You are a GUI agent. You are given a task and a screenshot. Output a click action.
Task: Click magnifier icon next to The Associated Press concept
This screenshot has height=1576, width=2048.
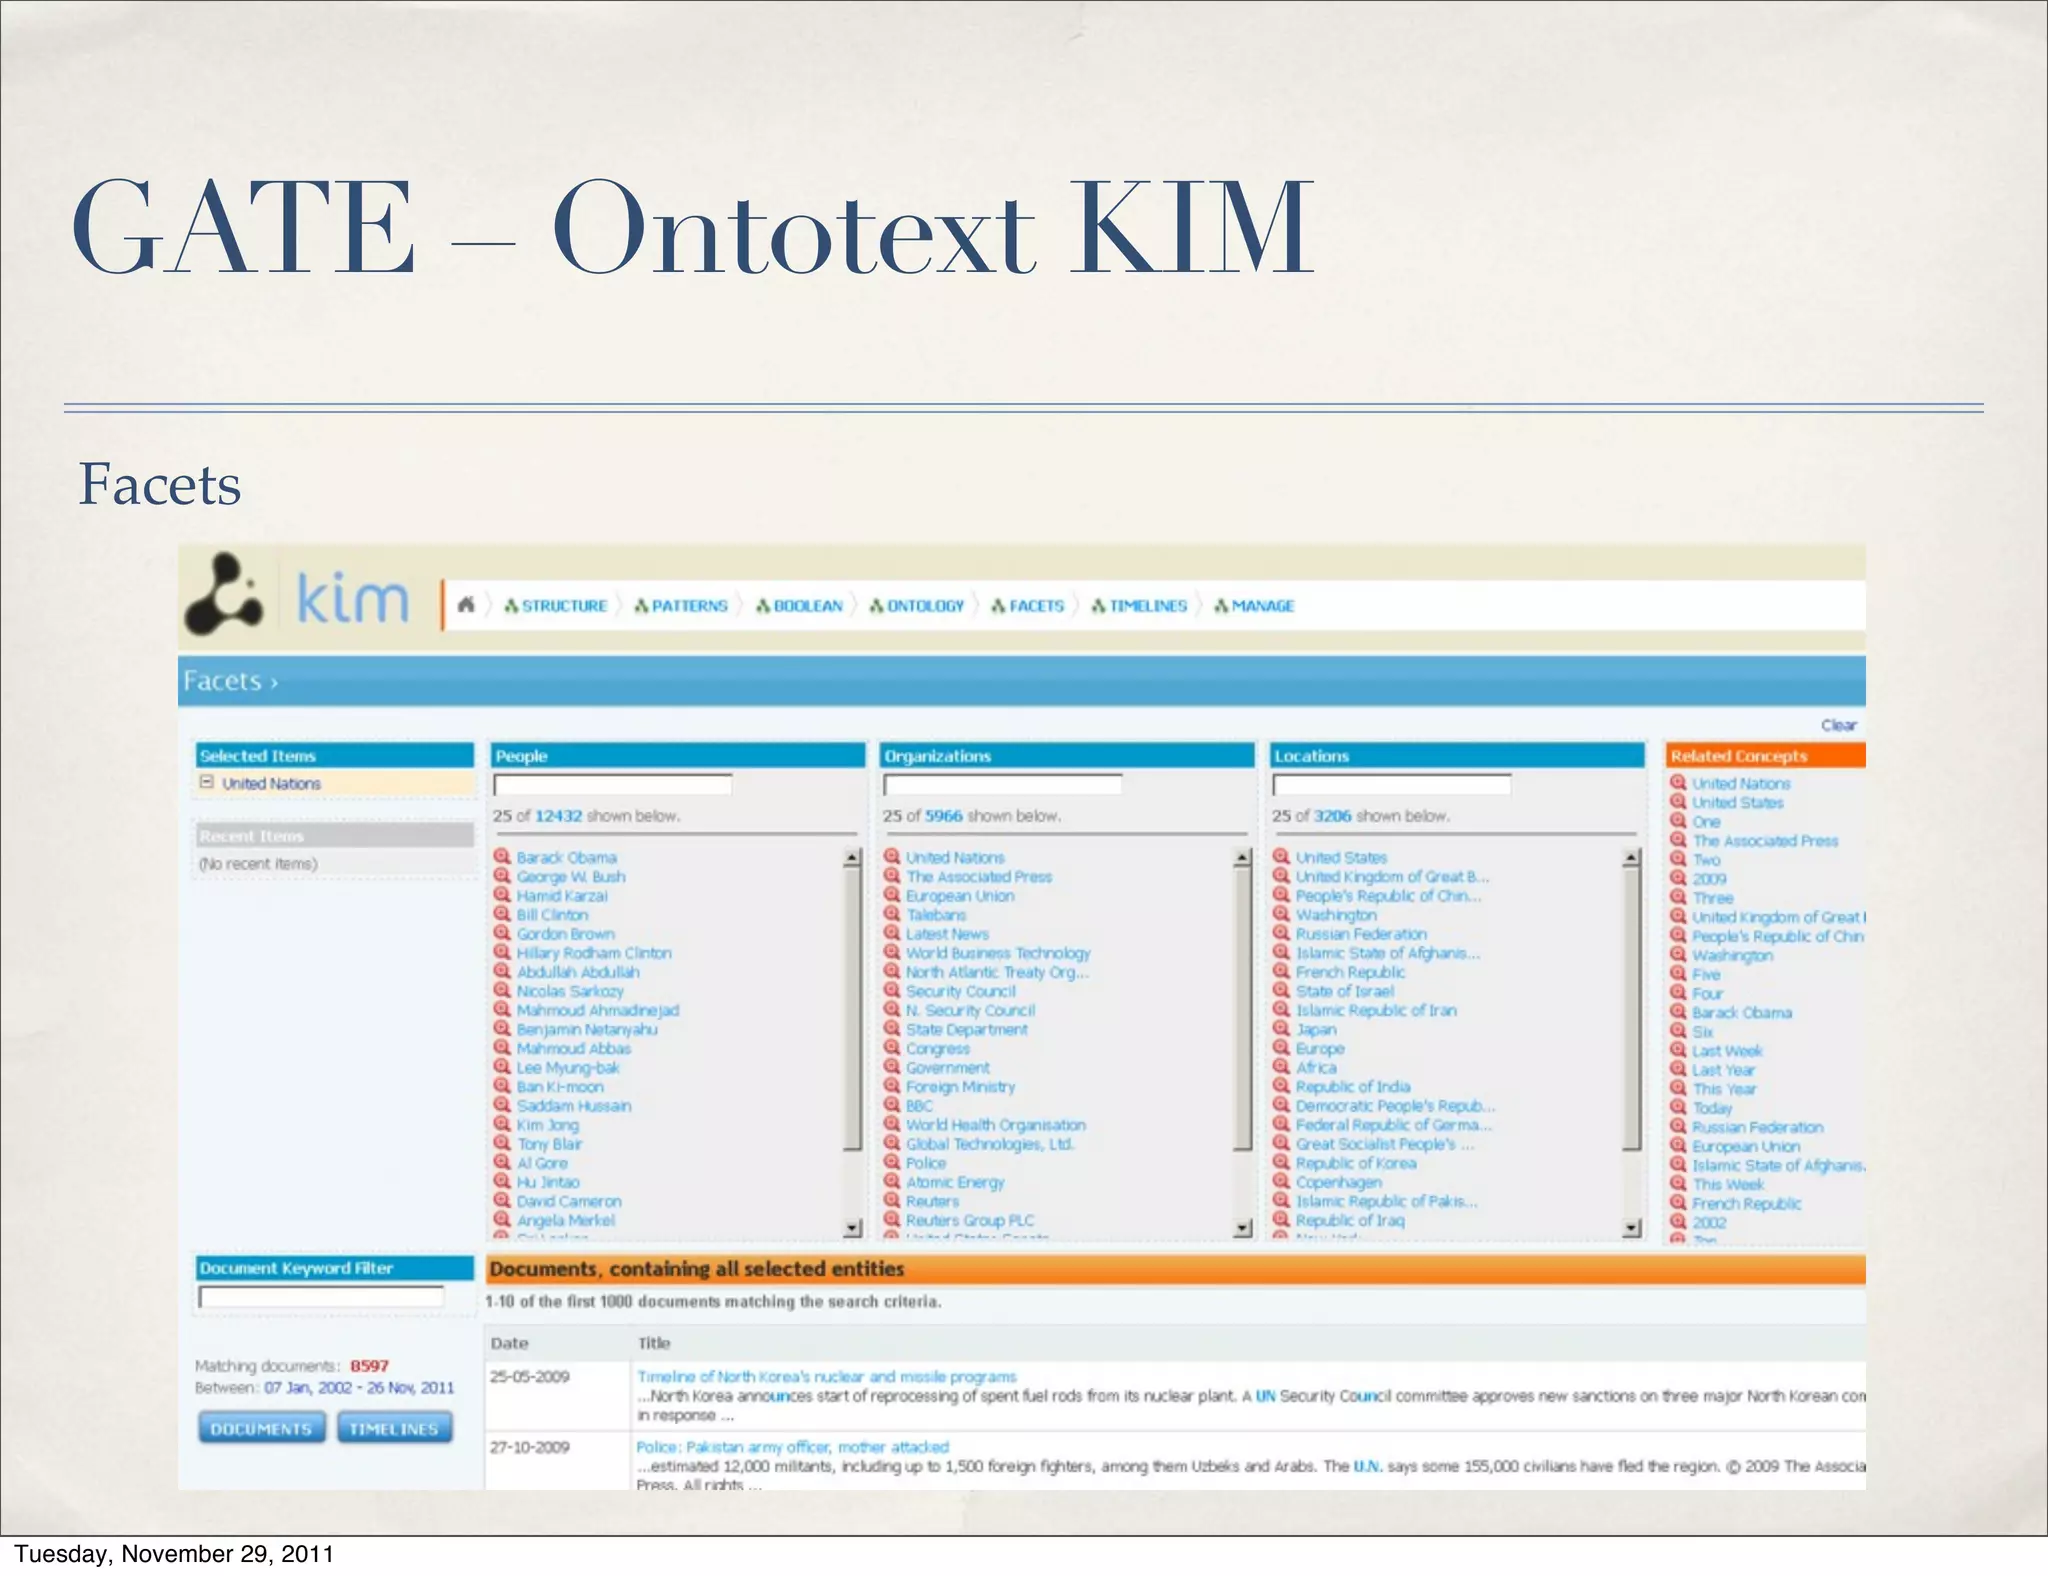(1678, 840)
